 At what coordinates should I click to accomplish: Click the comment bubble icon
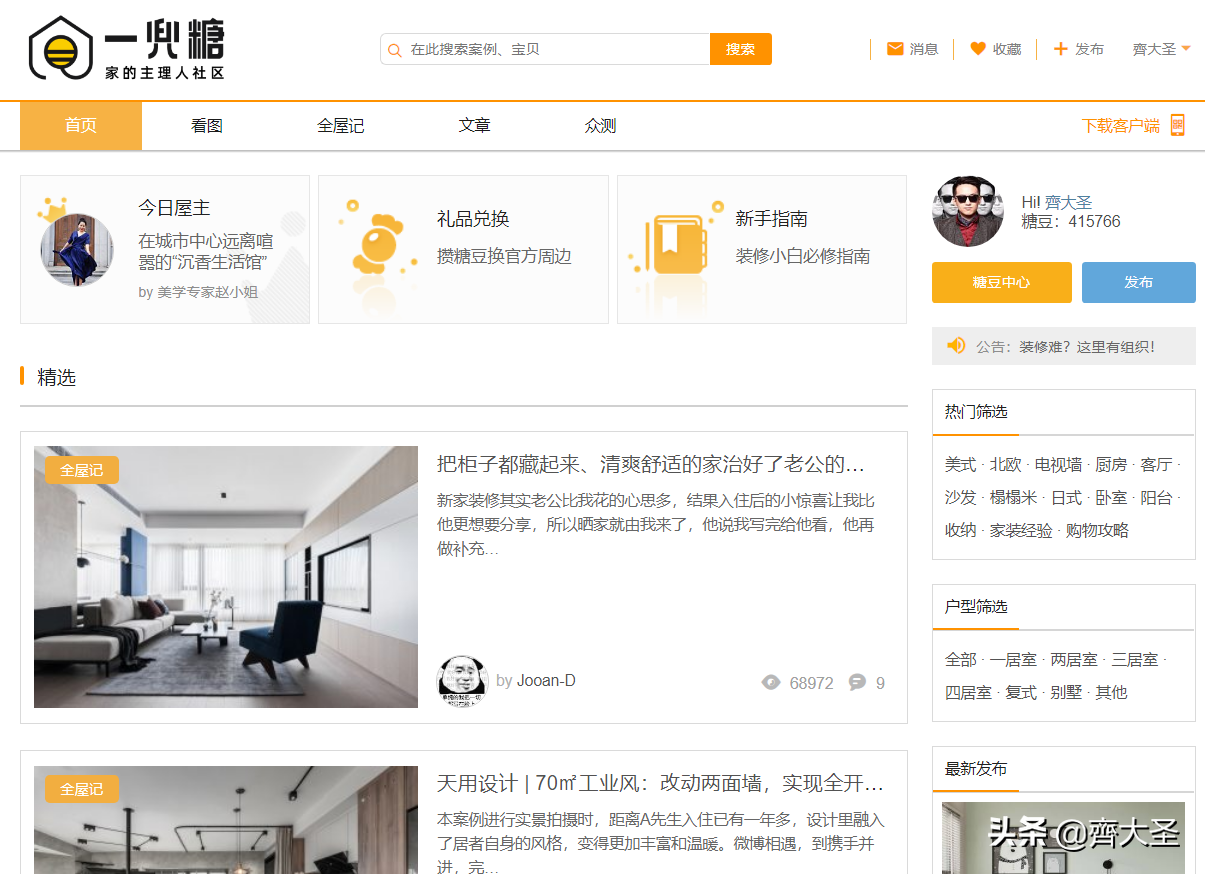coord(857,683)
